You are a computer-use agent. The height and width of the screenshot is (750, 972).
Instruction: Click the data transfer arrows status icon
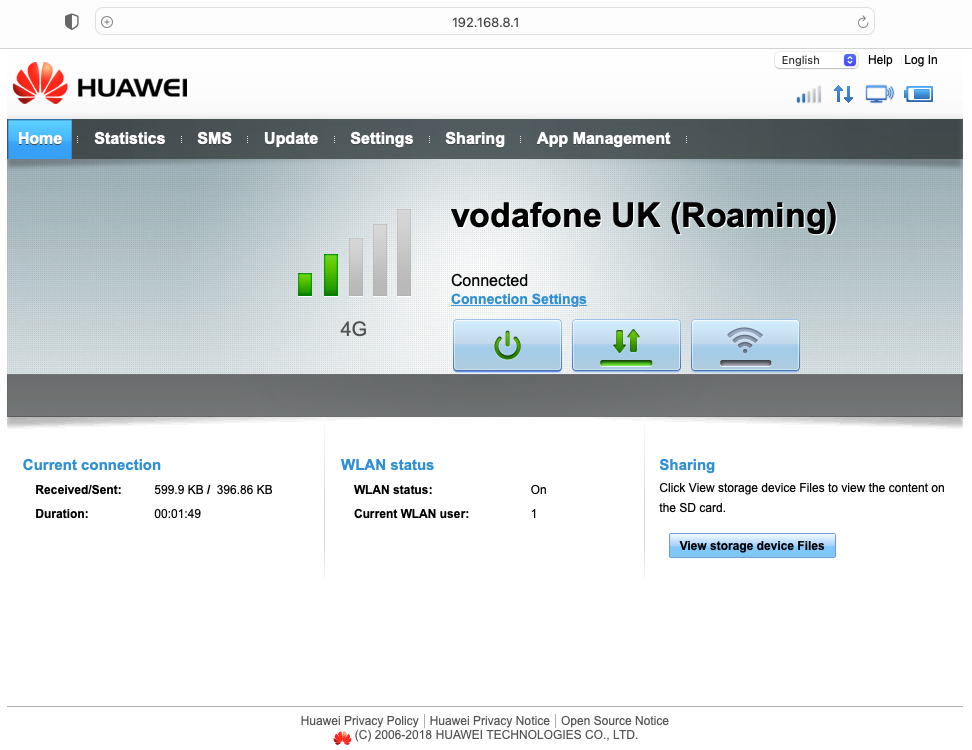tap(843, 94)
